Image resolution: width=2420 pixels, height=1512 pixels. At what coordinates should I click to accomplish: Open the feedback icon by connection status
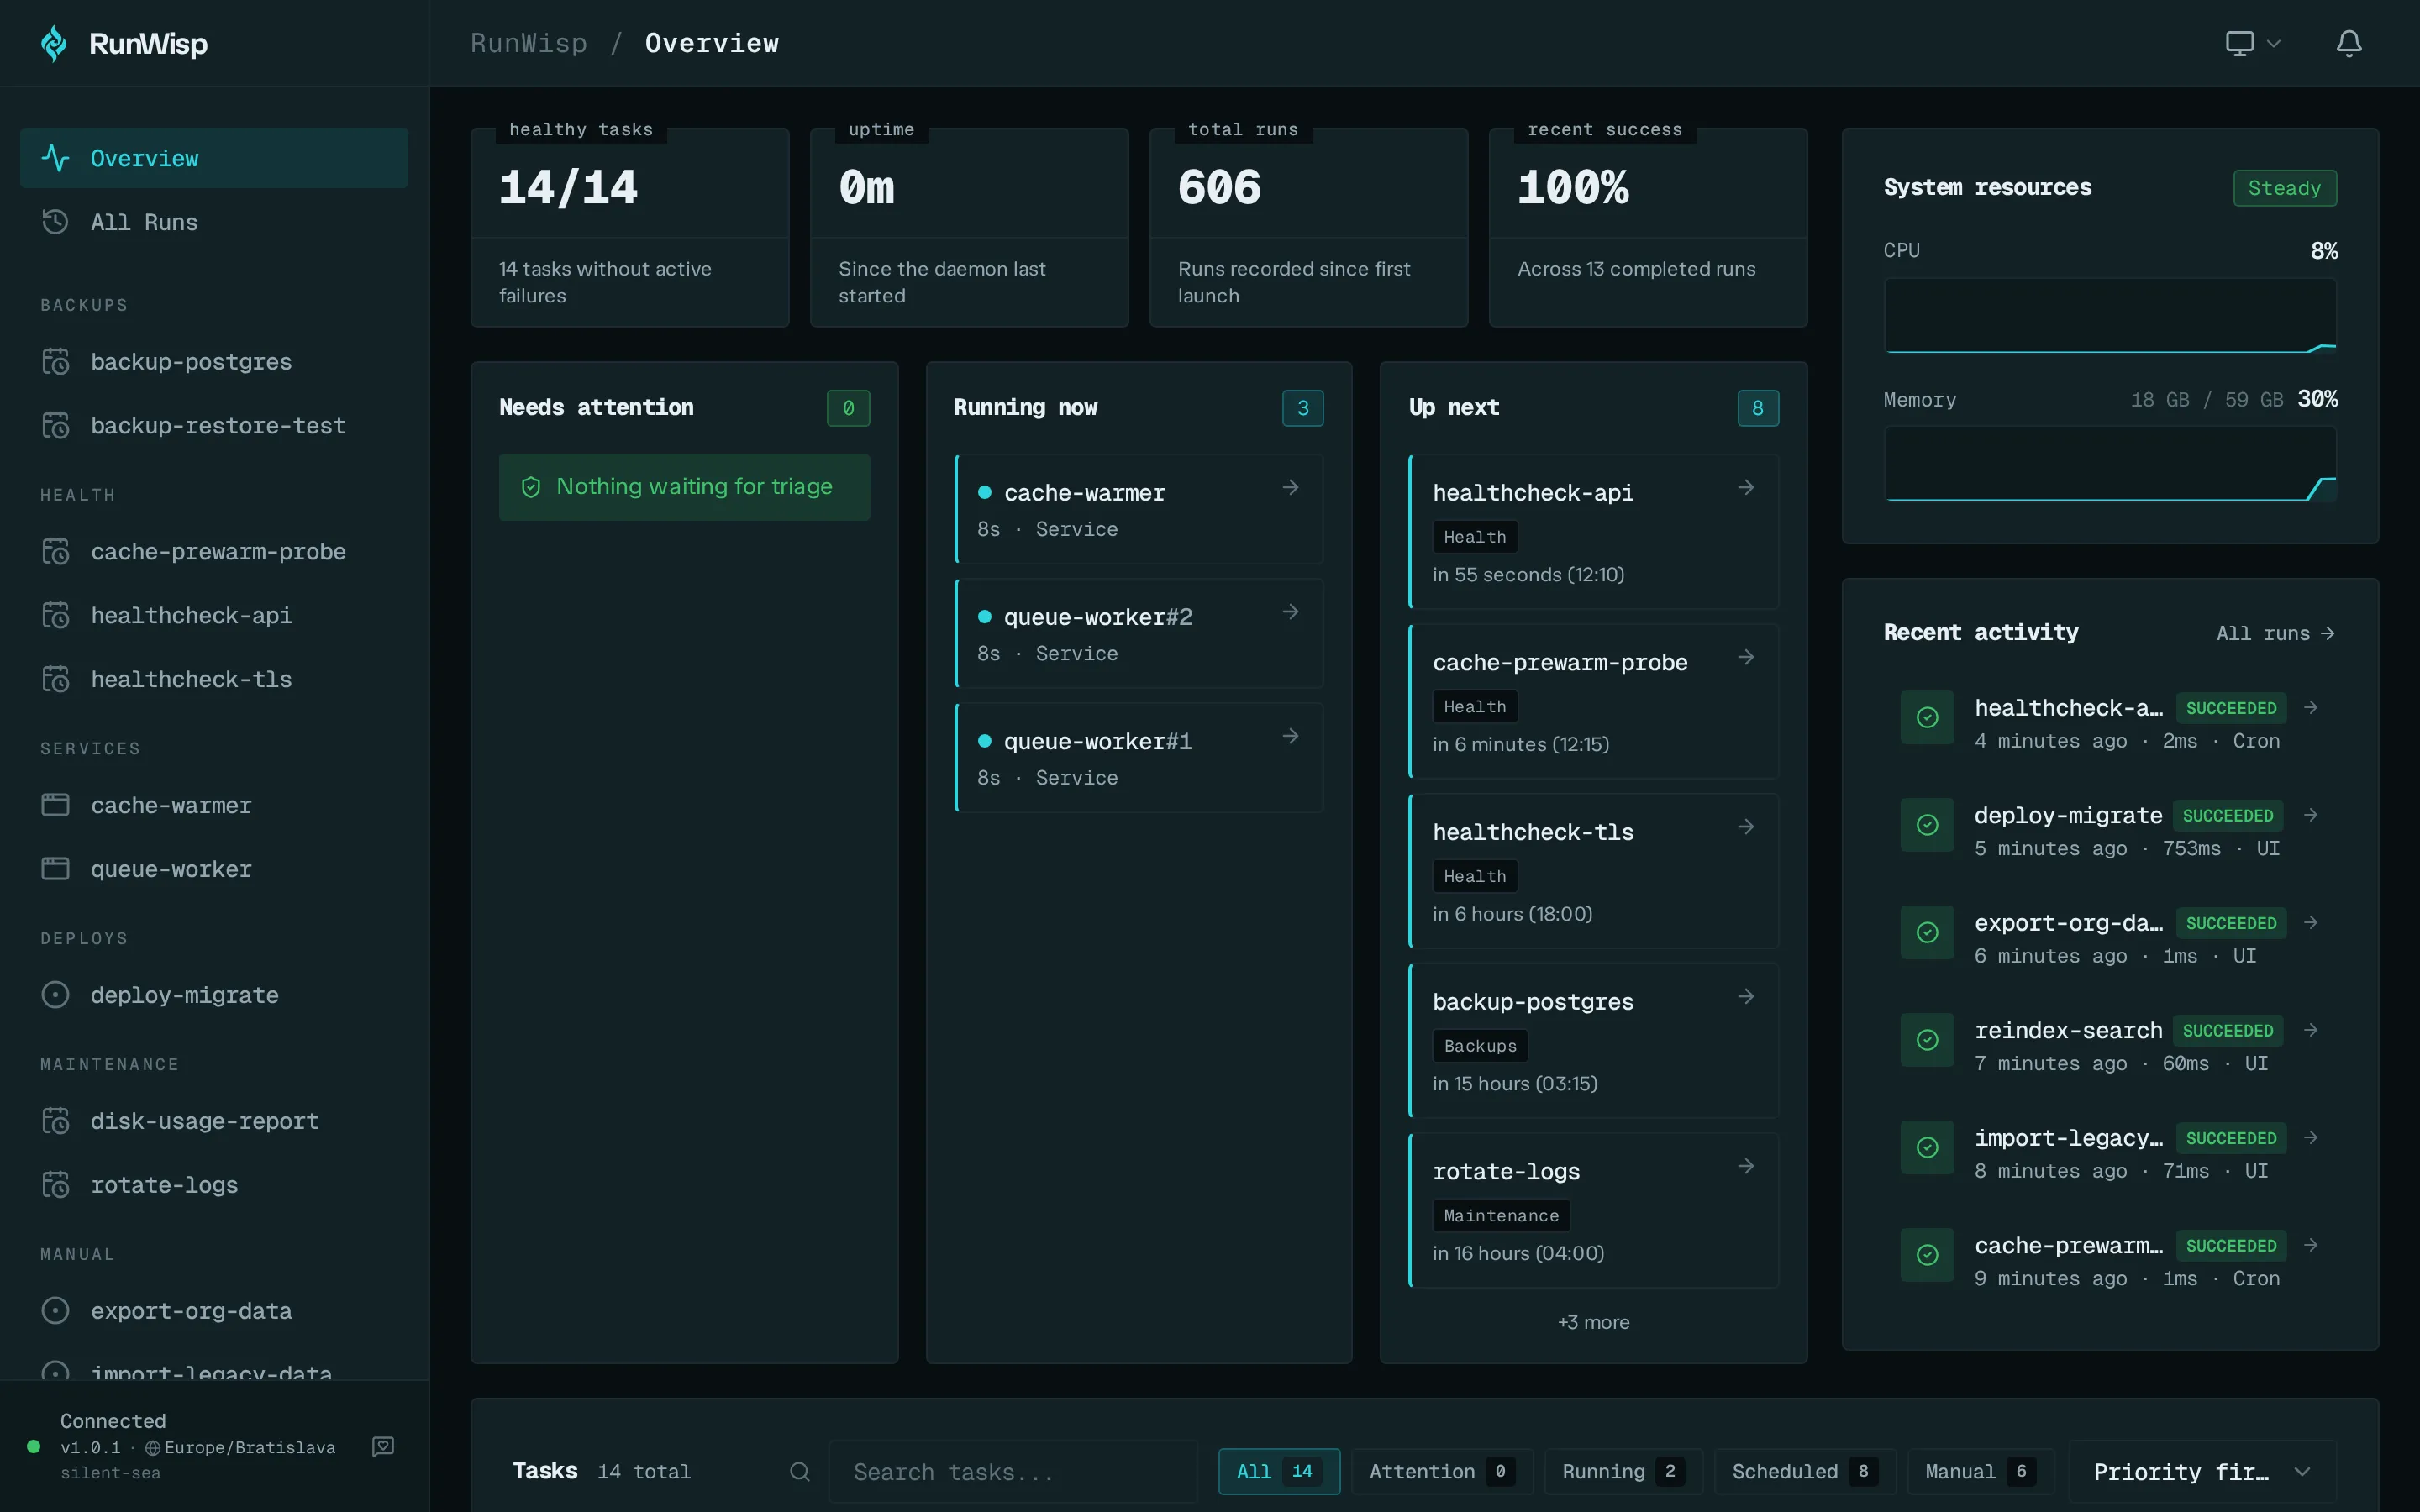[383, 1446]
